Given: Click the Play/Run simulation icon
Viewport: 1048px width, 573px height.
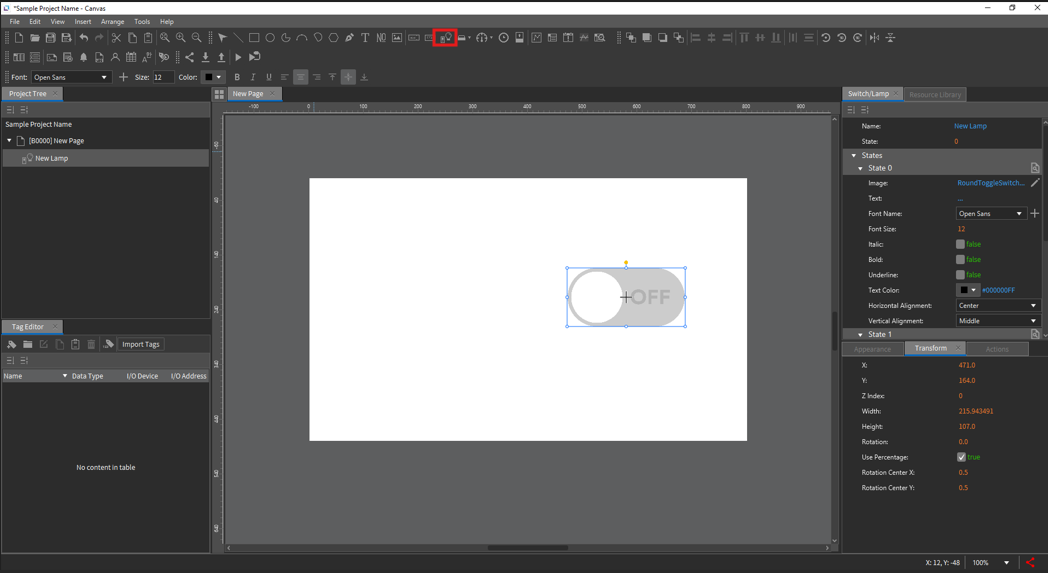Looking at the screenshot, I should click(x=238, y=57).
